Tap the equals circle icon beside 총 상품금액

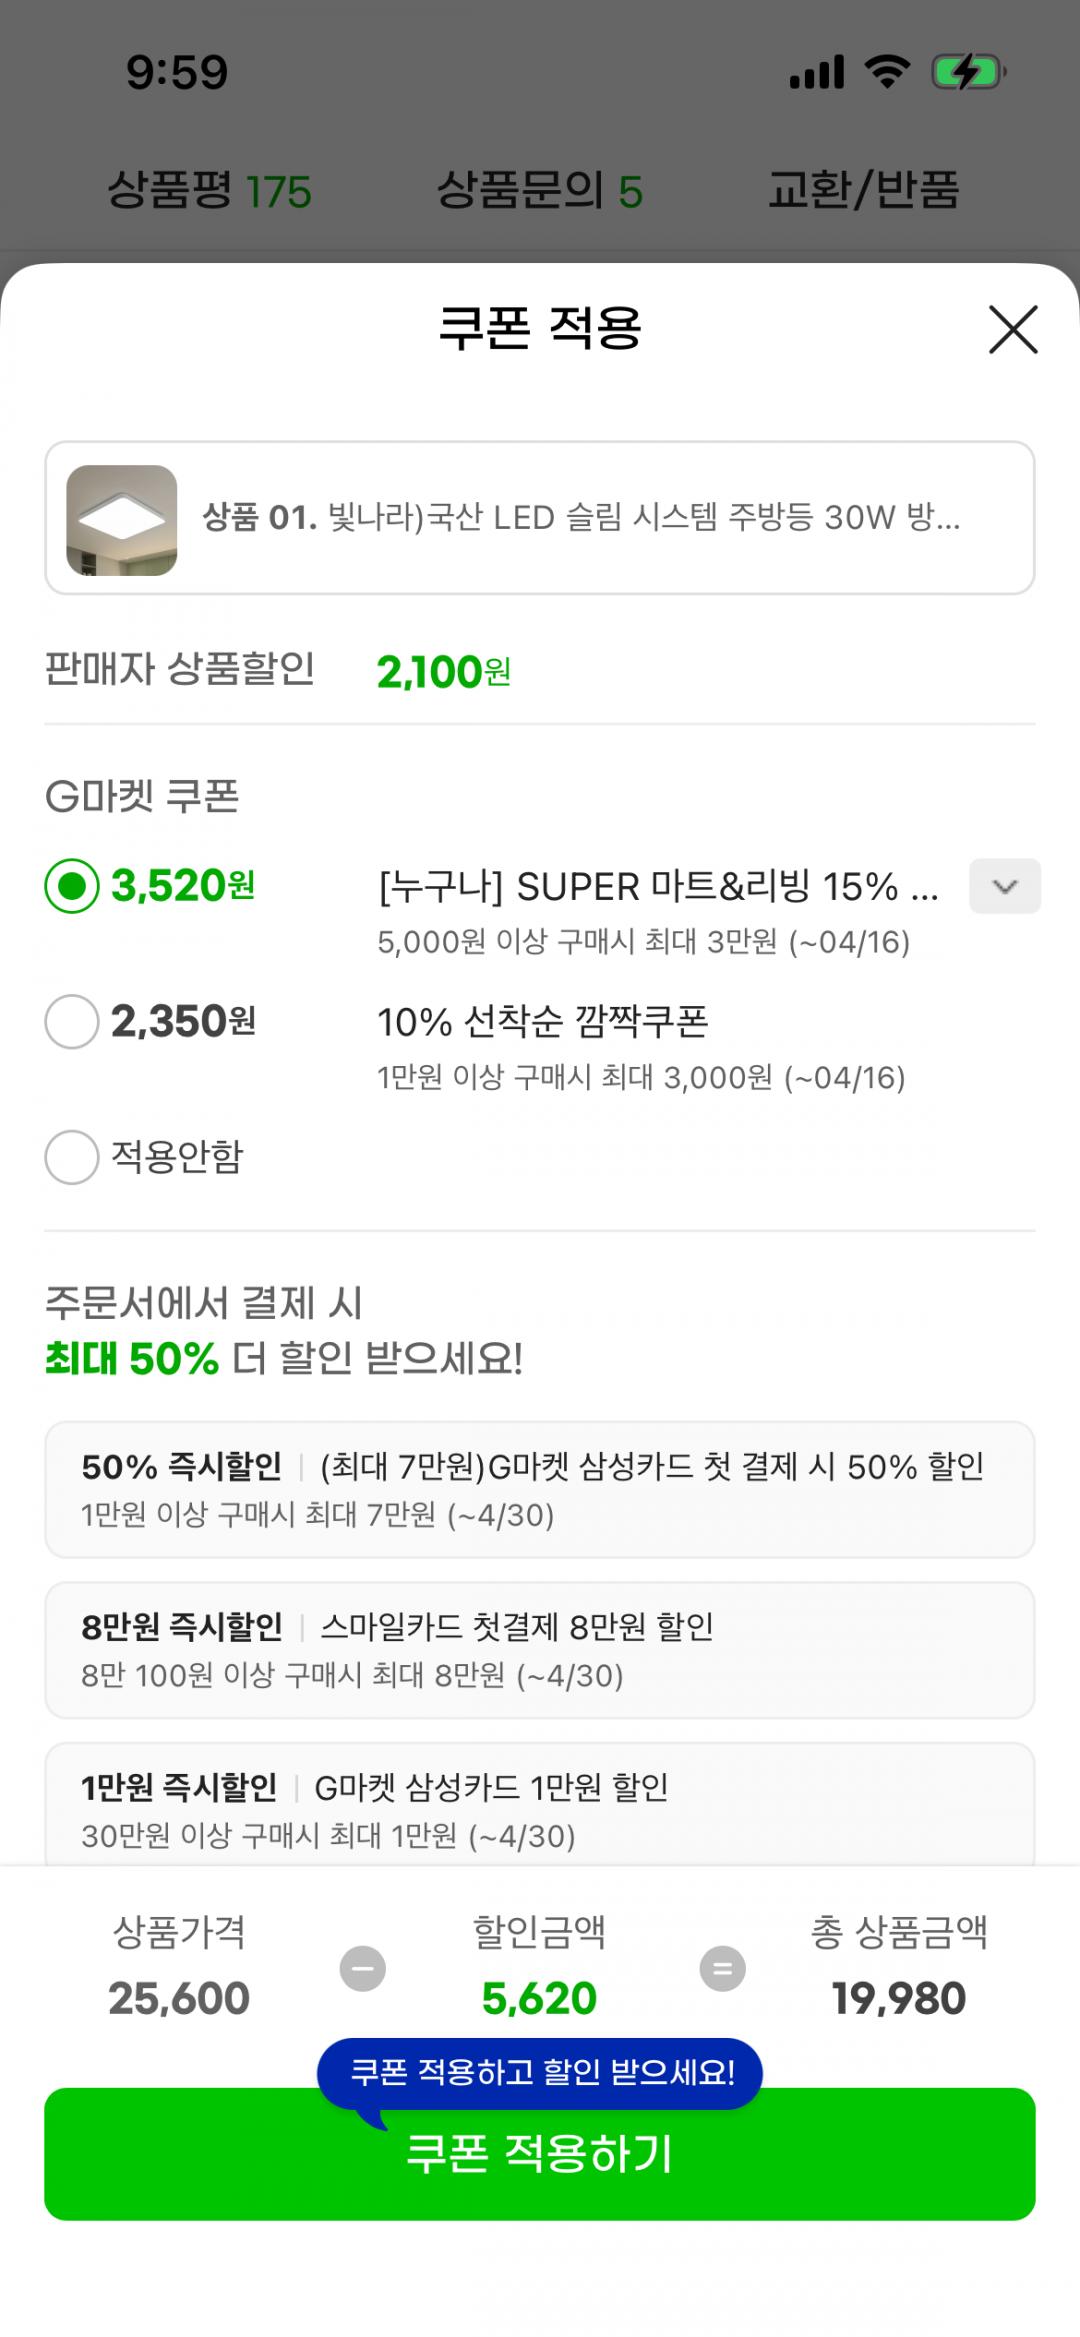pyautogui.click(x=722, y=1969)
